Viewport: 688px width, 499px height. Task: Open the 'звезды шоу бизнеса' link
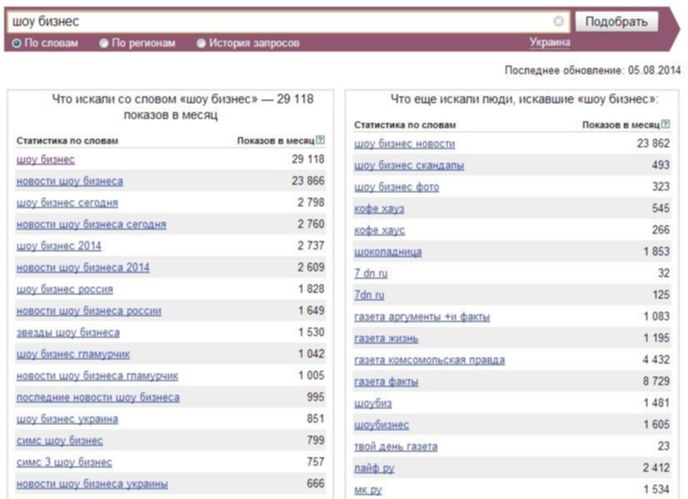(x=68, y=333)
